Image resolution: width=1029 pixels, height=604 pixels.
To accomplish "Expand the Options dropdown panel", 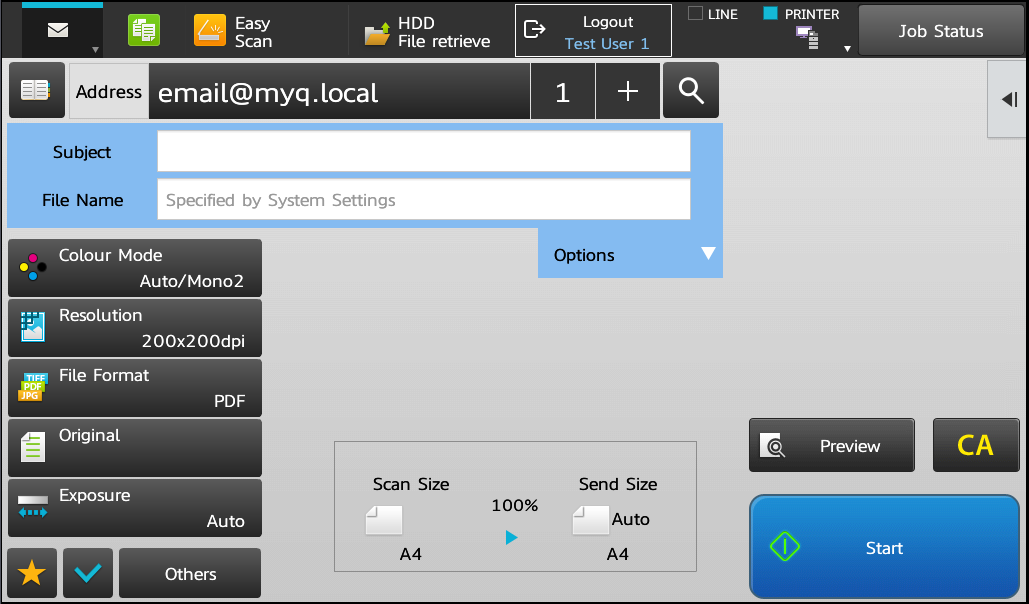I will pyautogui.click(x=630, y=254).
